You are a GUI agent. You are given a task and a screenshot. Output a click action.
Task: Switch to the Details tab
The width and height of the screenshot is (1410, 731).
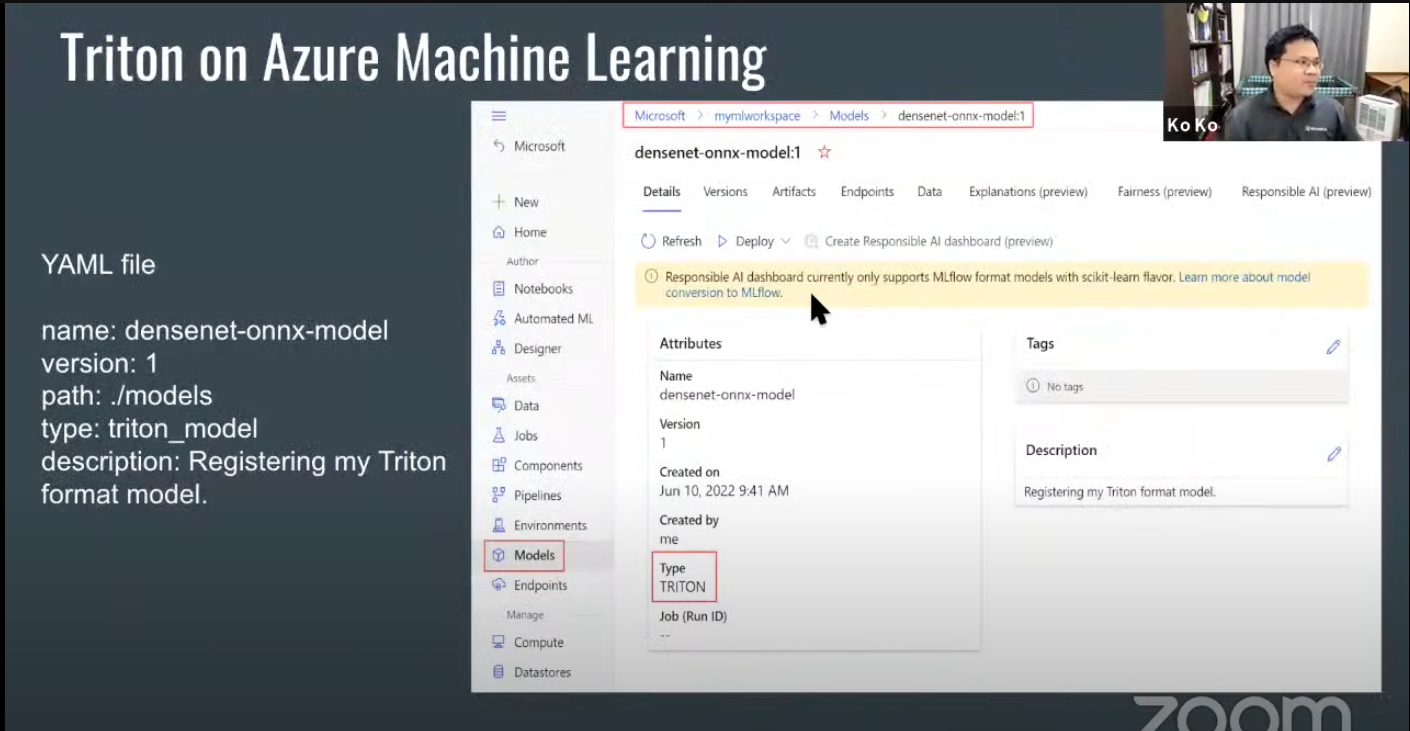(x=662, y=192)
